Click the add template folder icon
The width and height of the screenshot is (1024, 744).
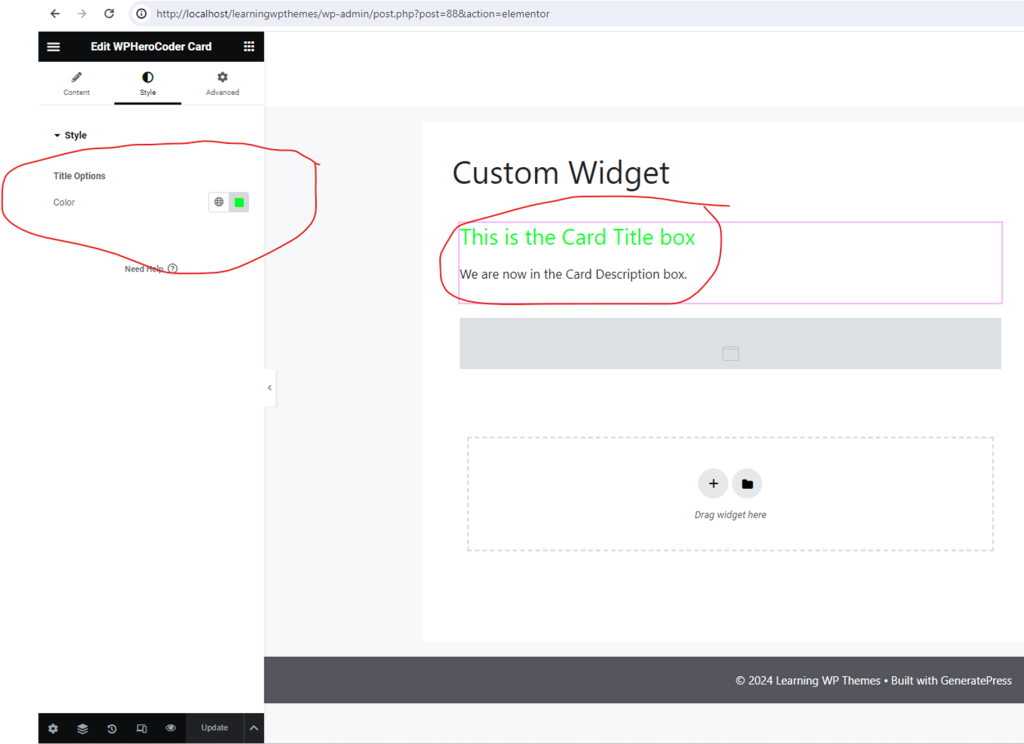point(747,484)
